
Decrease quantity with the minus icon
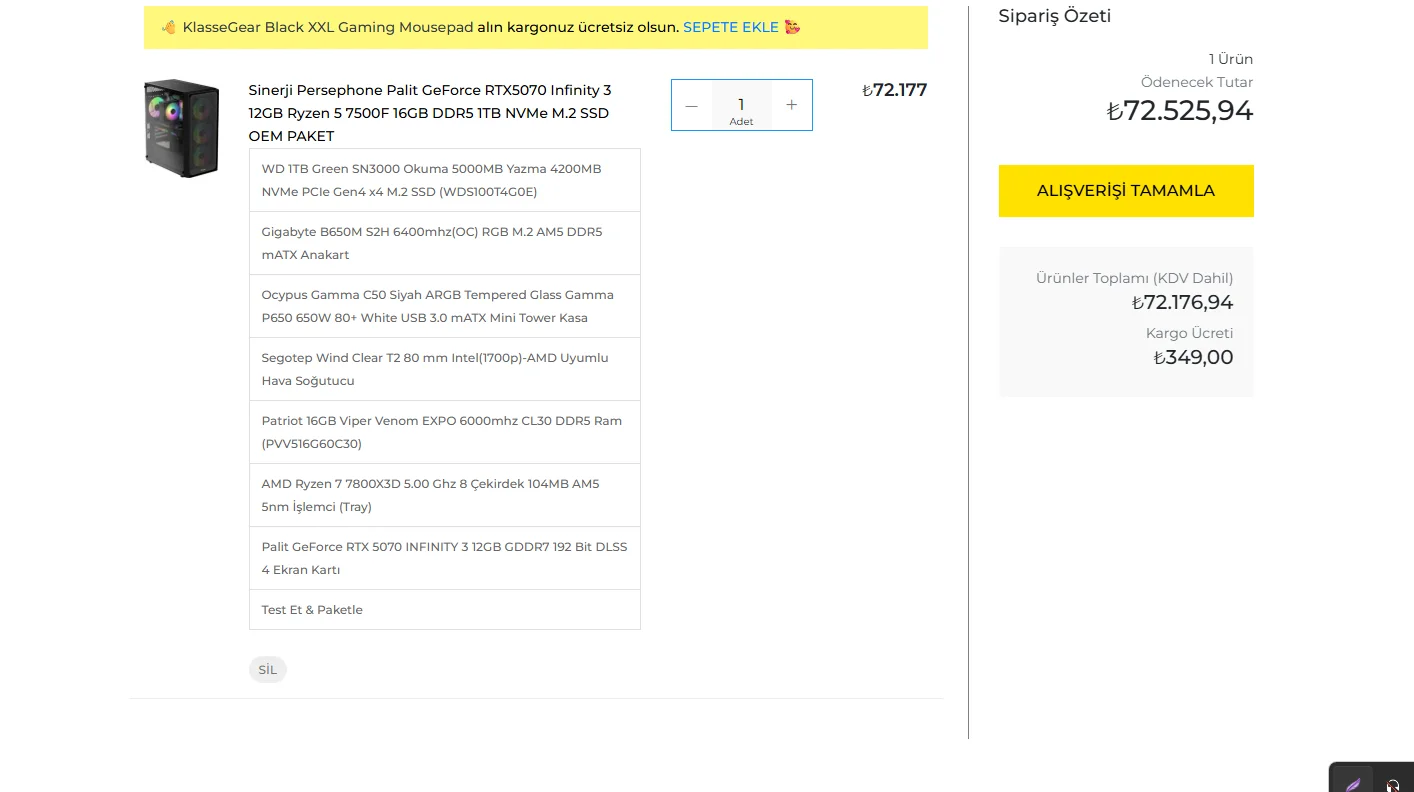click(691, 105)
